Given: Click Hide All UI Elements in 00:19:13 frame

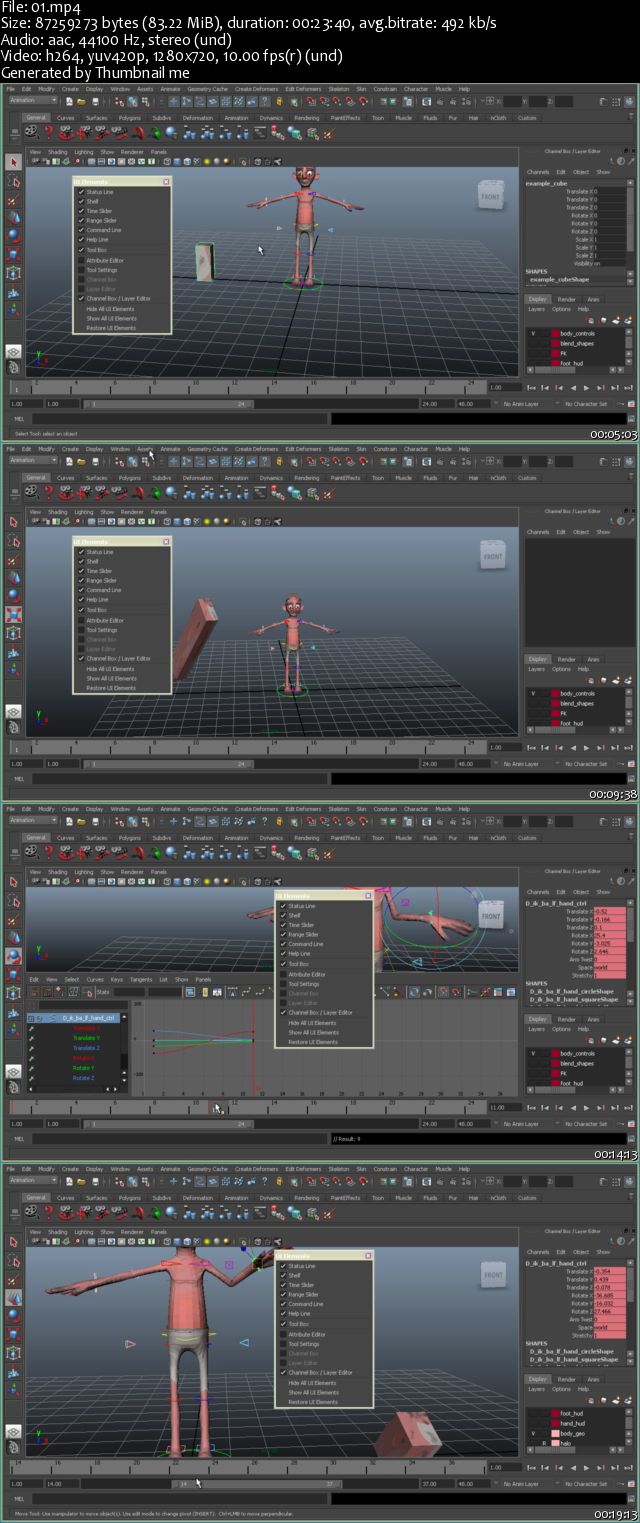Looking at the screenshot, I should pyautogui.click(x=313, y=1383).
